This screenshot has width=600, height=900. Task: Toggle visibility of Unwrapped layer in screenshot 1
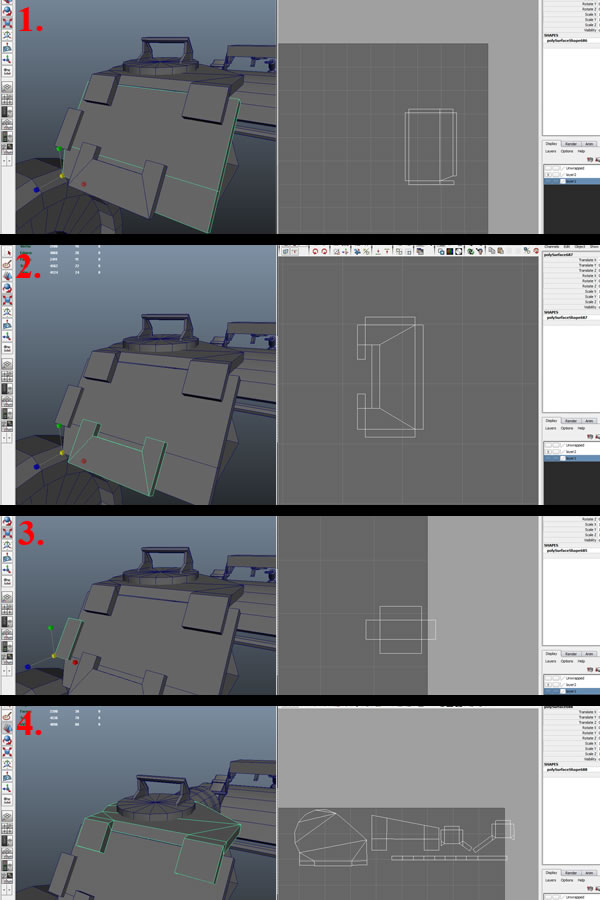548,168
